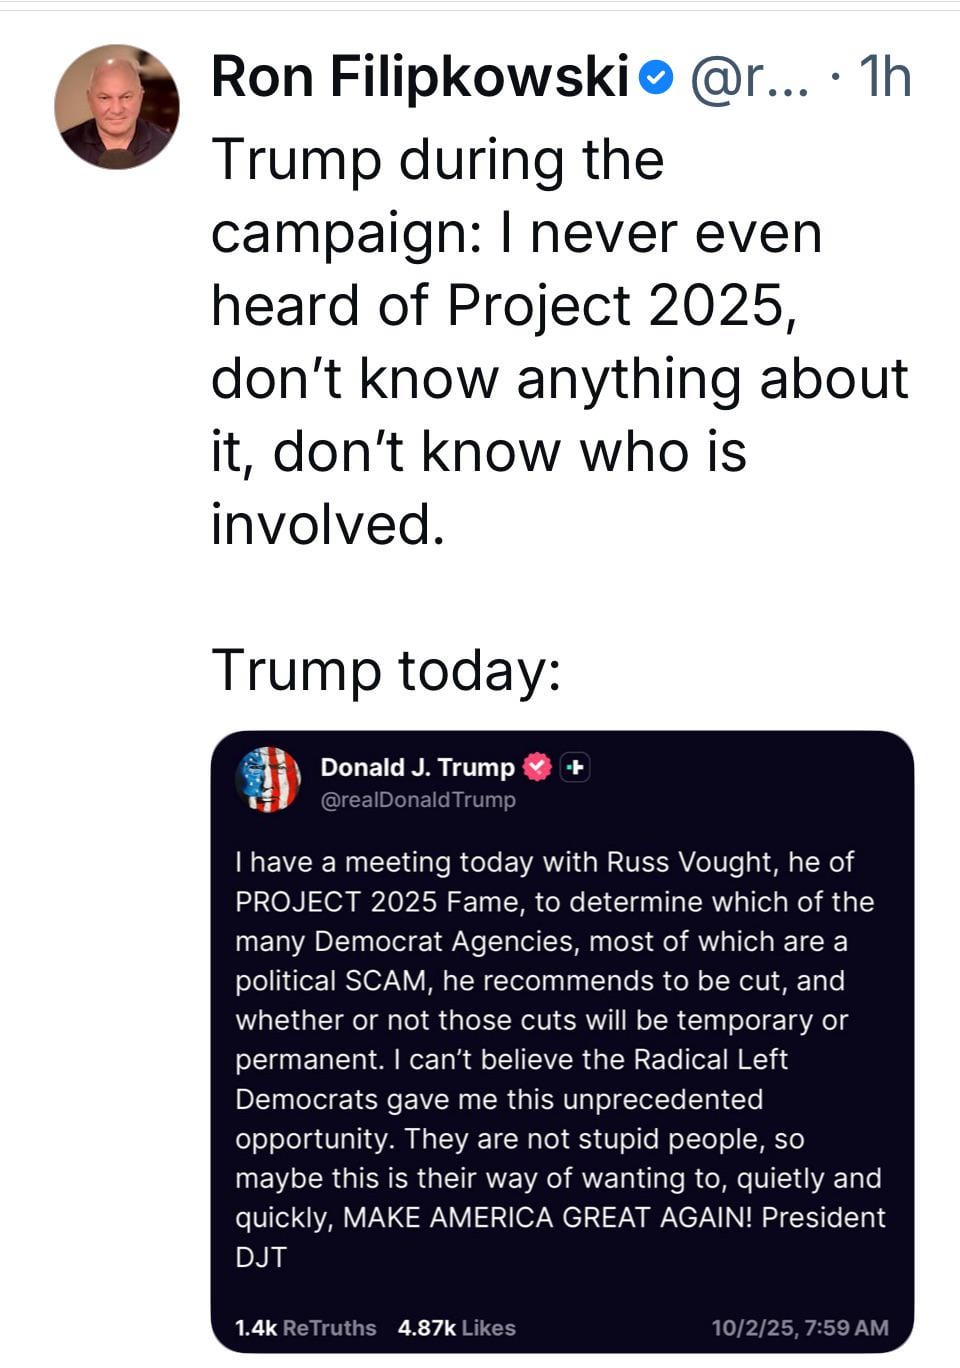
Task: Click "heard of Project 2025" in the post
Action: tap(503, 306)
